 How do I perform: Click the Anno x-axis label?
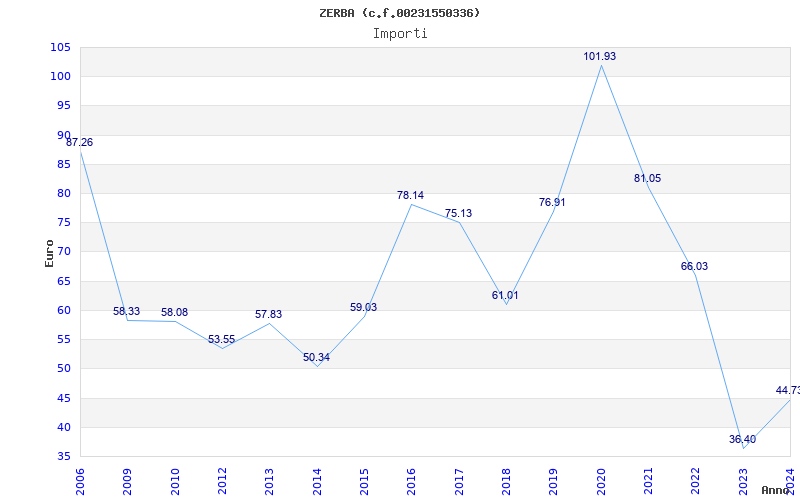click(776, 490)
